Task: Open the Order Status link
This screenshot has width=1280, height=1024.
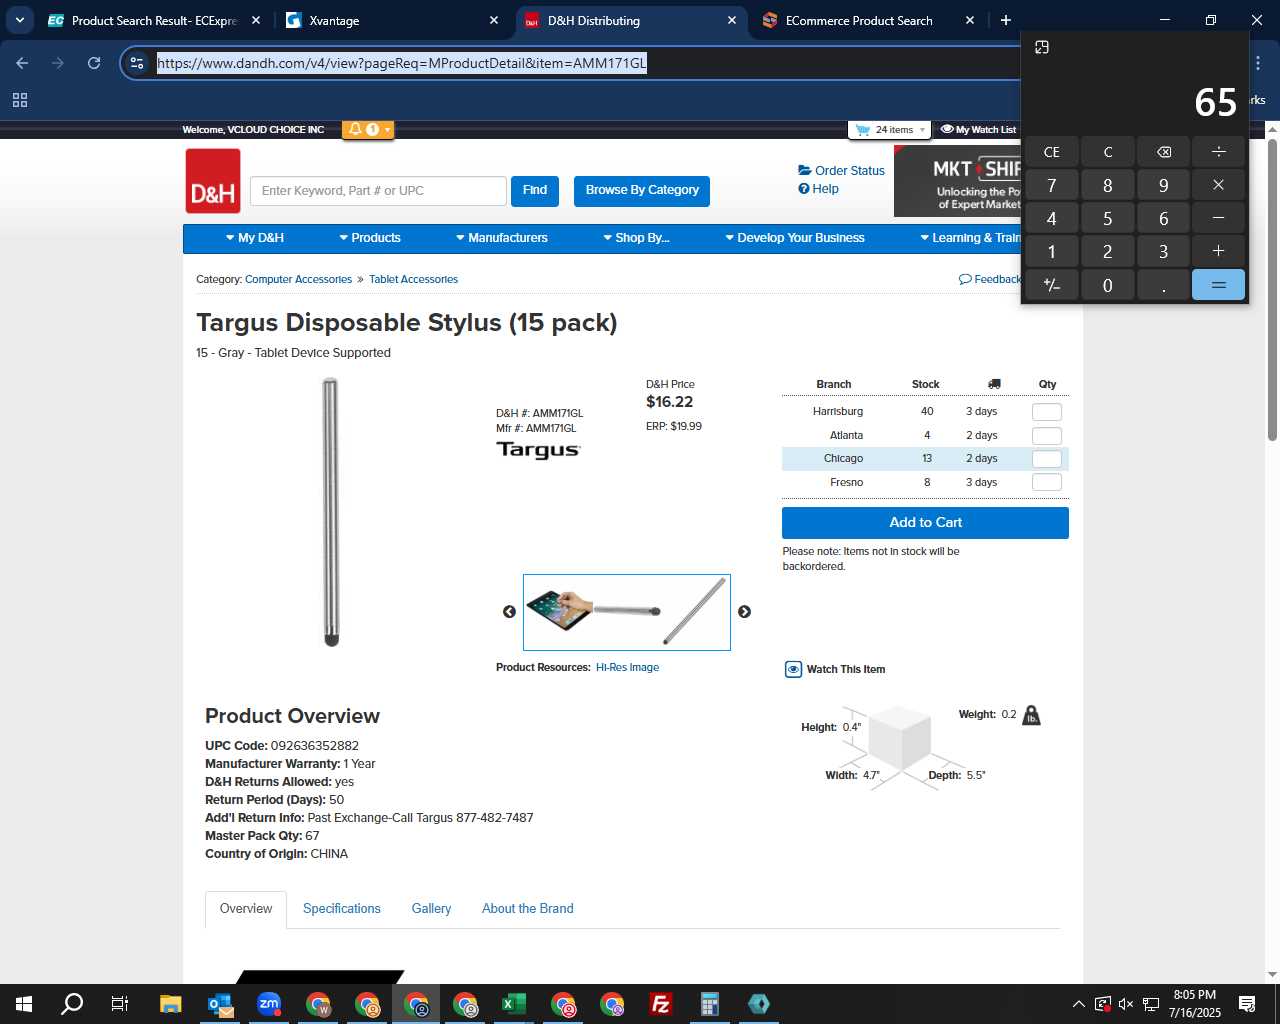Action: coord(841,171)
